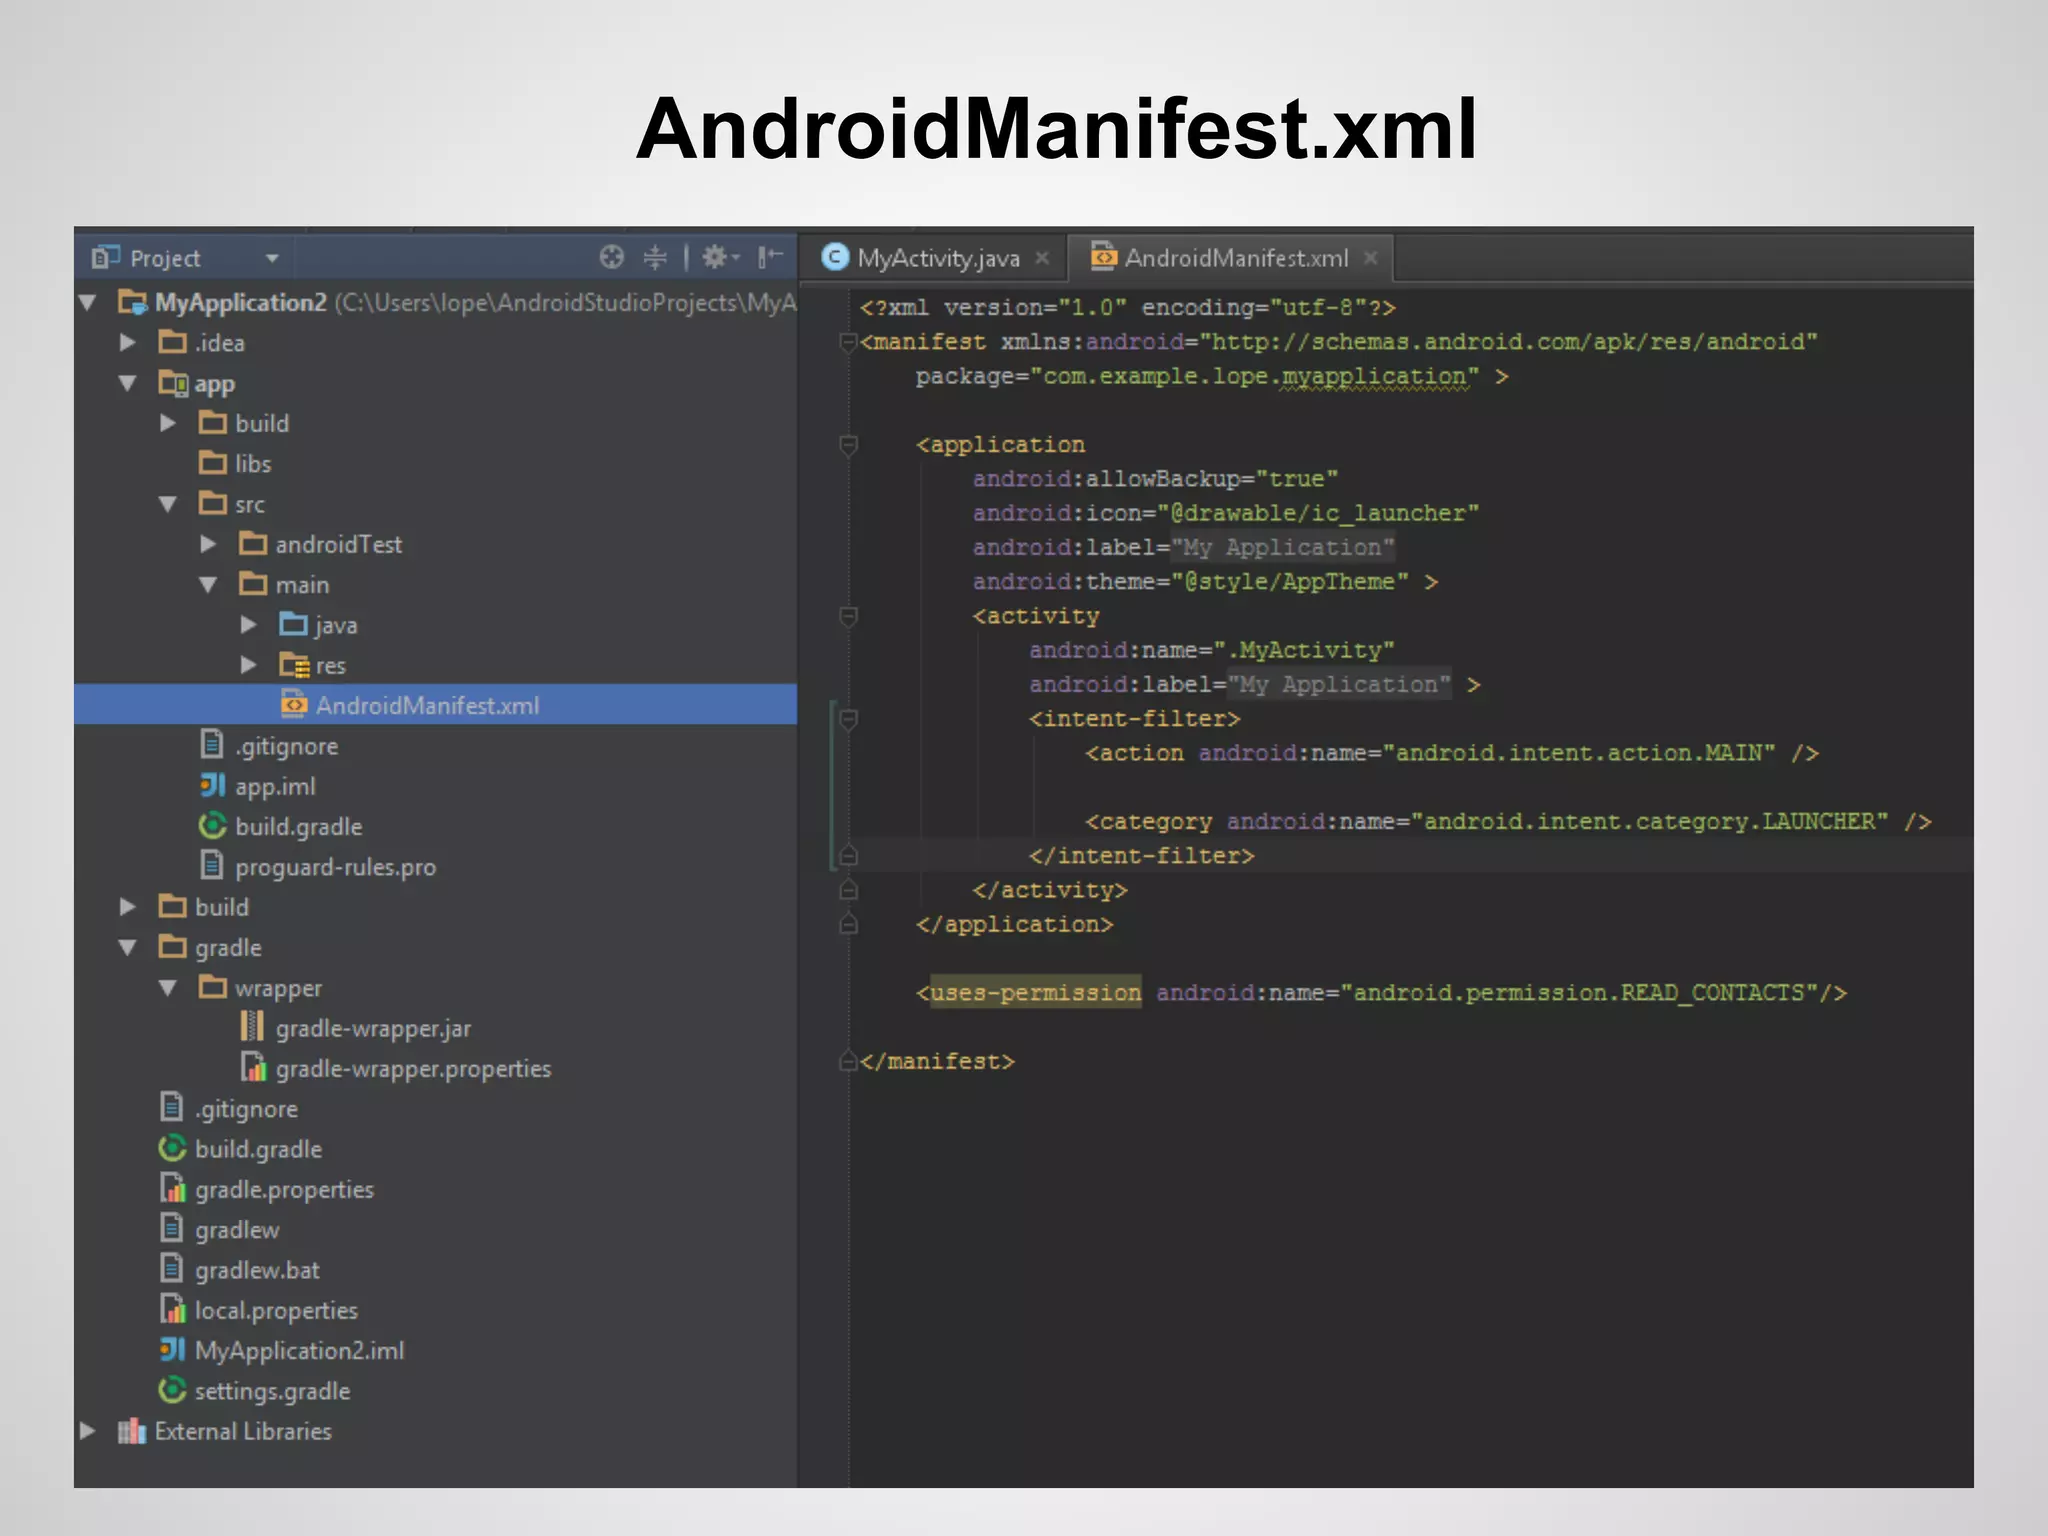Expand the androidTest folder
The image size is (2048, 1536).
click(208, 544)
